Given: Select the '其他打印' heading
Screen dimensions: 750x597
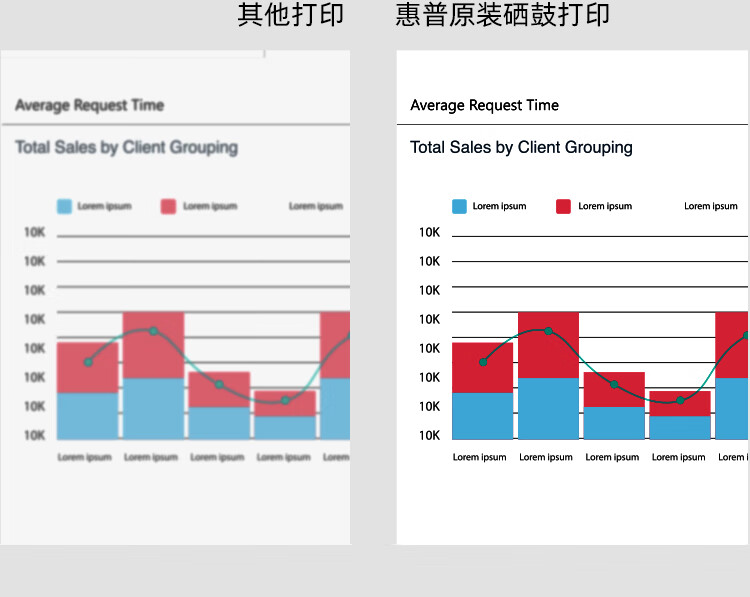Looking at the screenshot, I should (290, 15).
